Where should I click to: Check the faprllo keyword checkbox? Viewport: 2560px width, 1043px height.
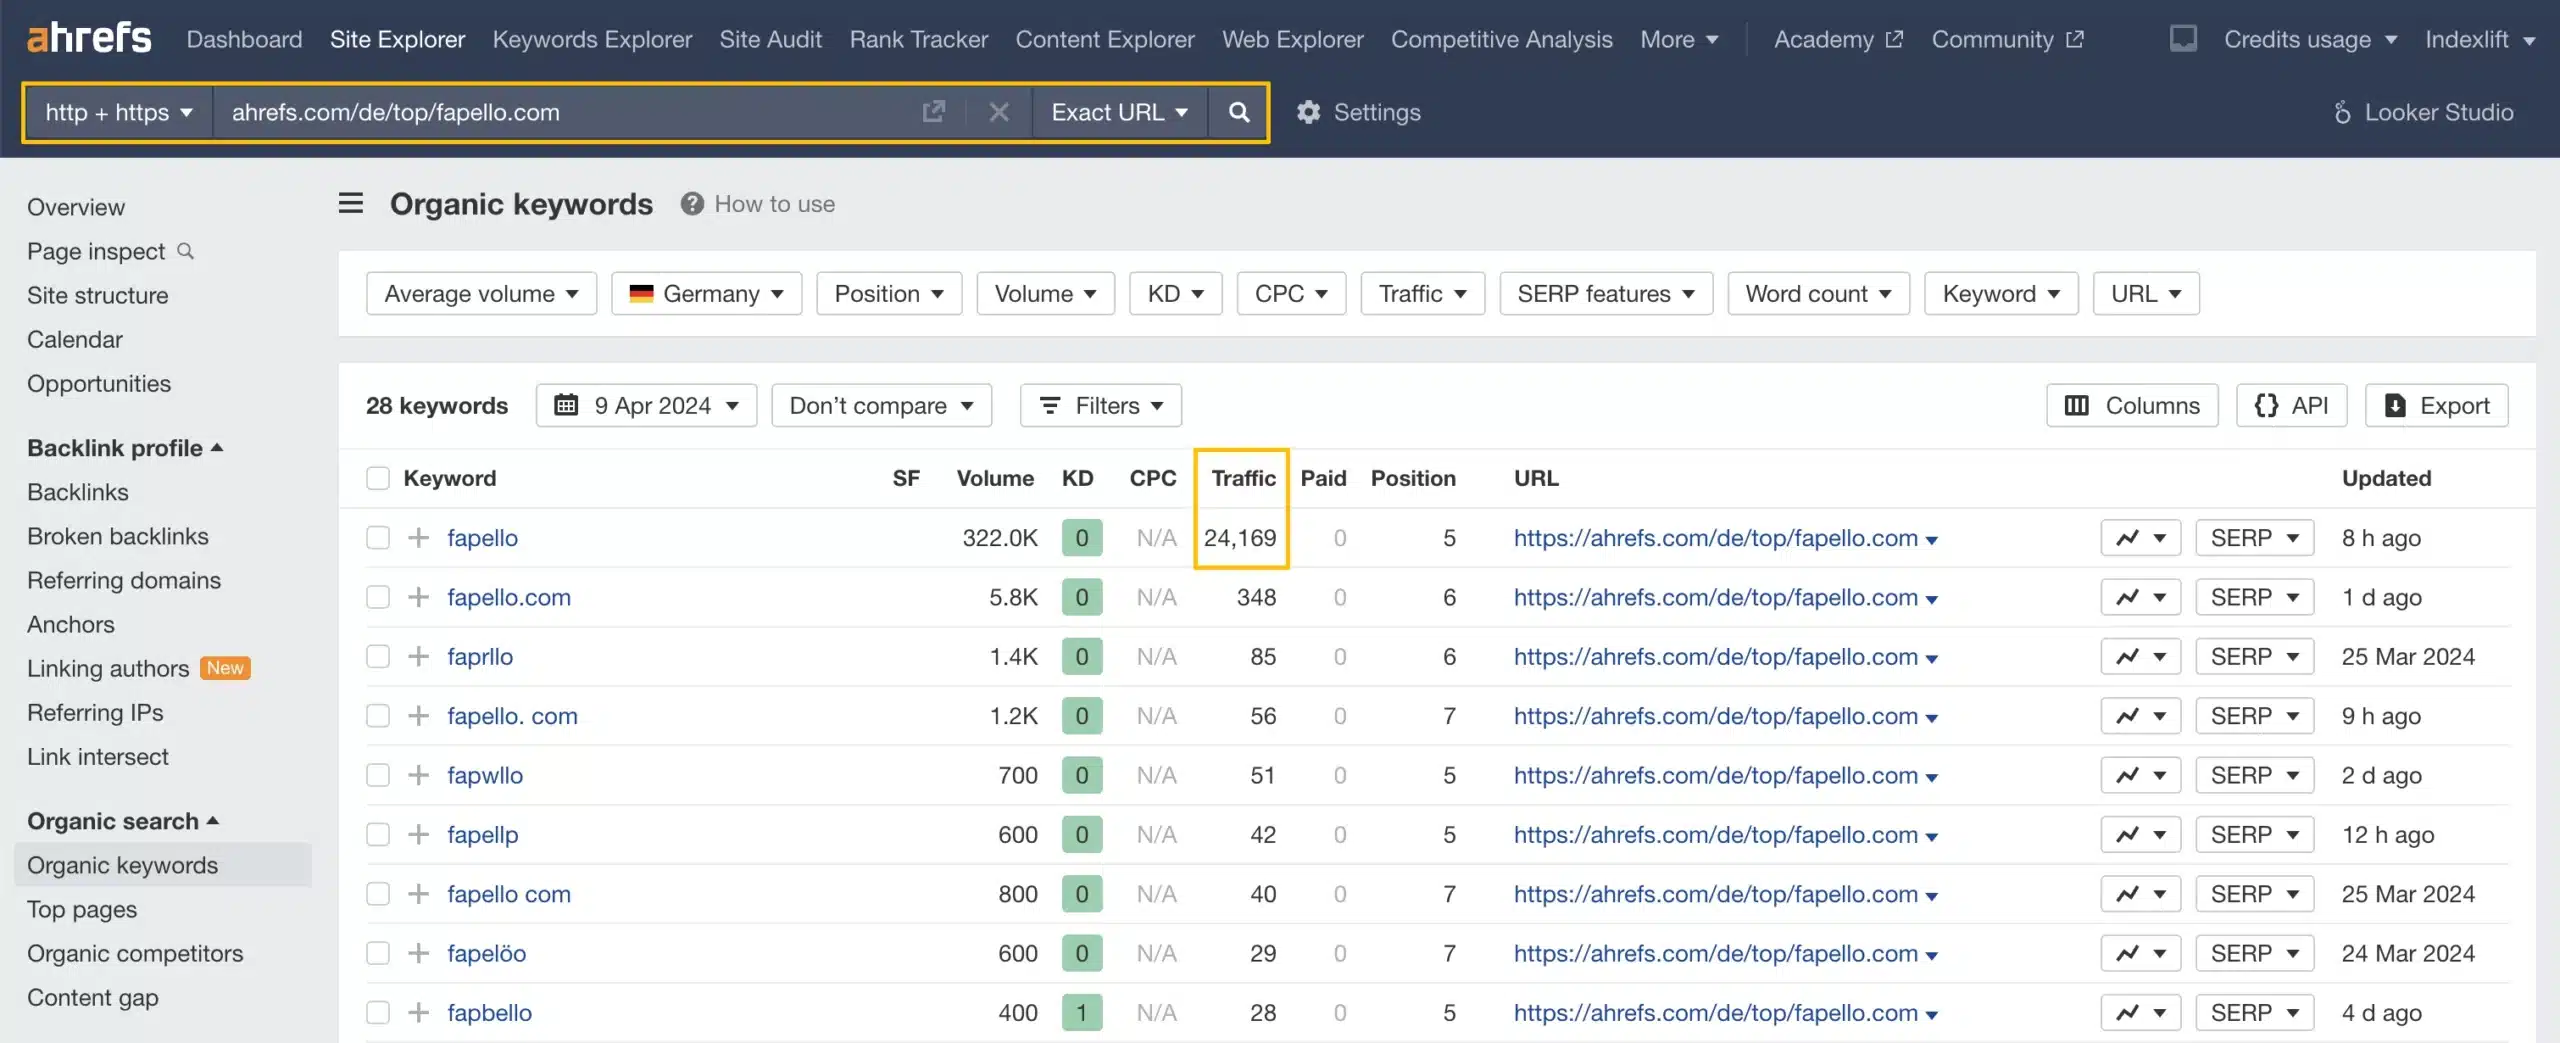378,656
